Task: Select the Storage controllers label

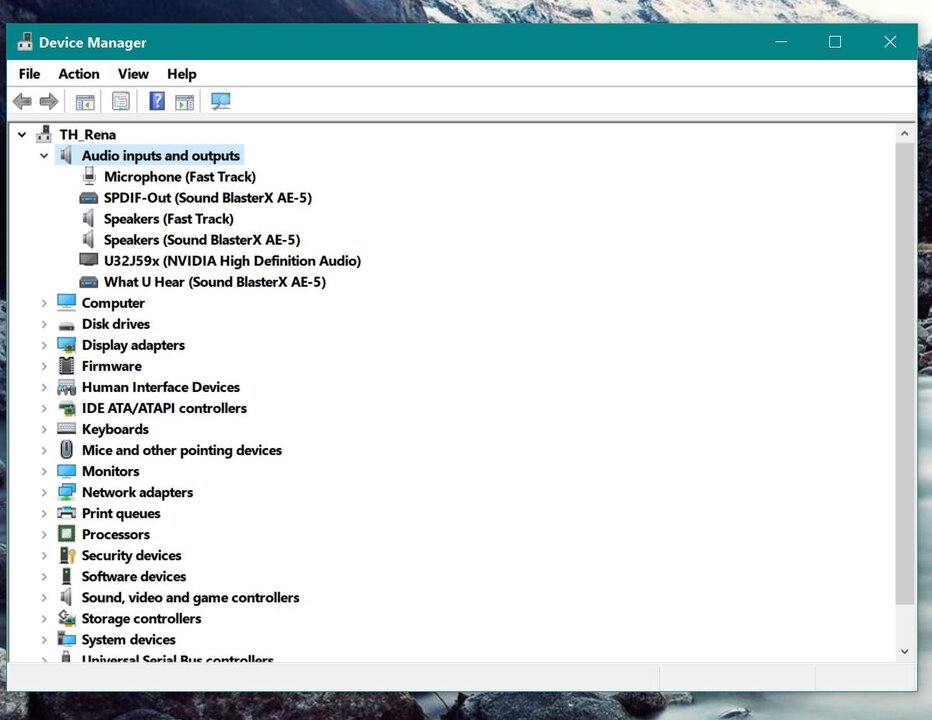Action: coord(141,618)
